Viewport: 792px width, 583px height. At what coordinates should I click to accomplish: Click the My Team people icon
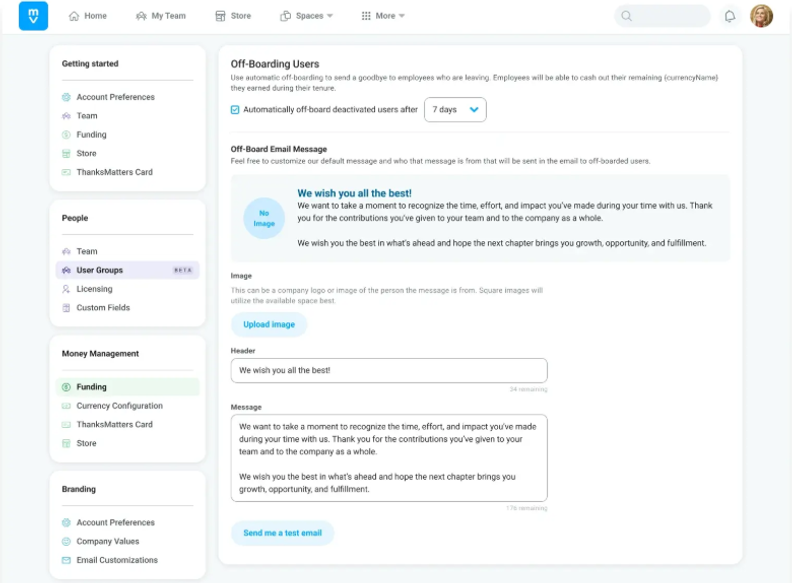point(141,16)
